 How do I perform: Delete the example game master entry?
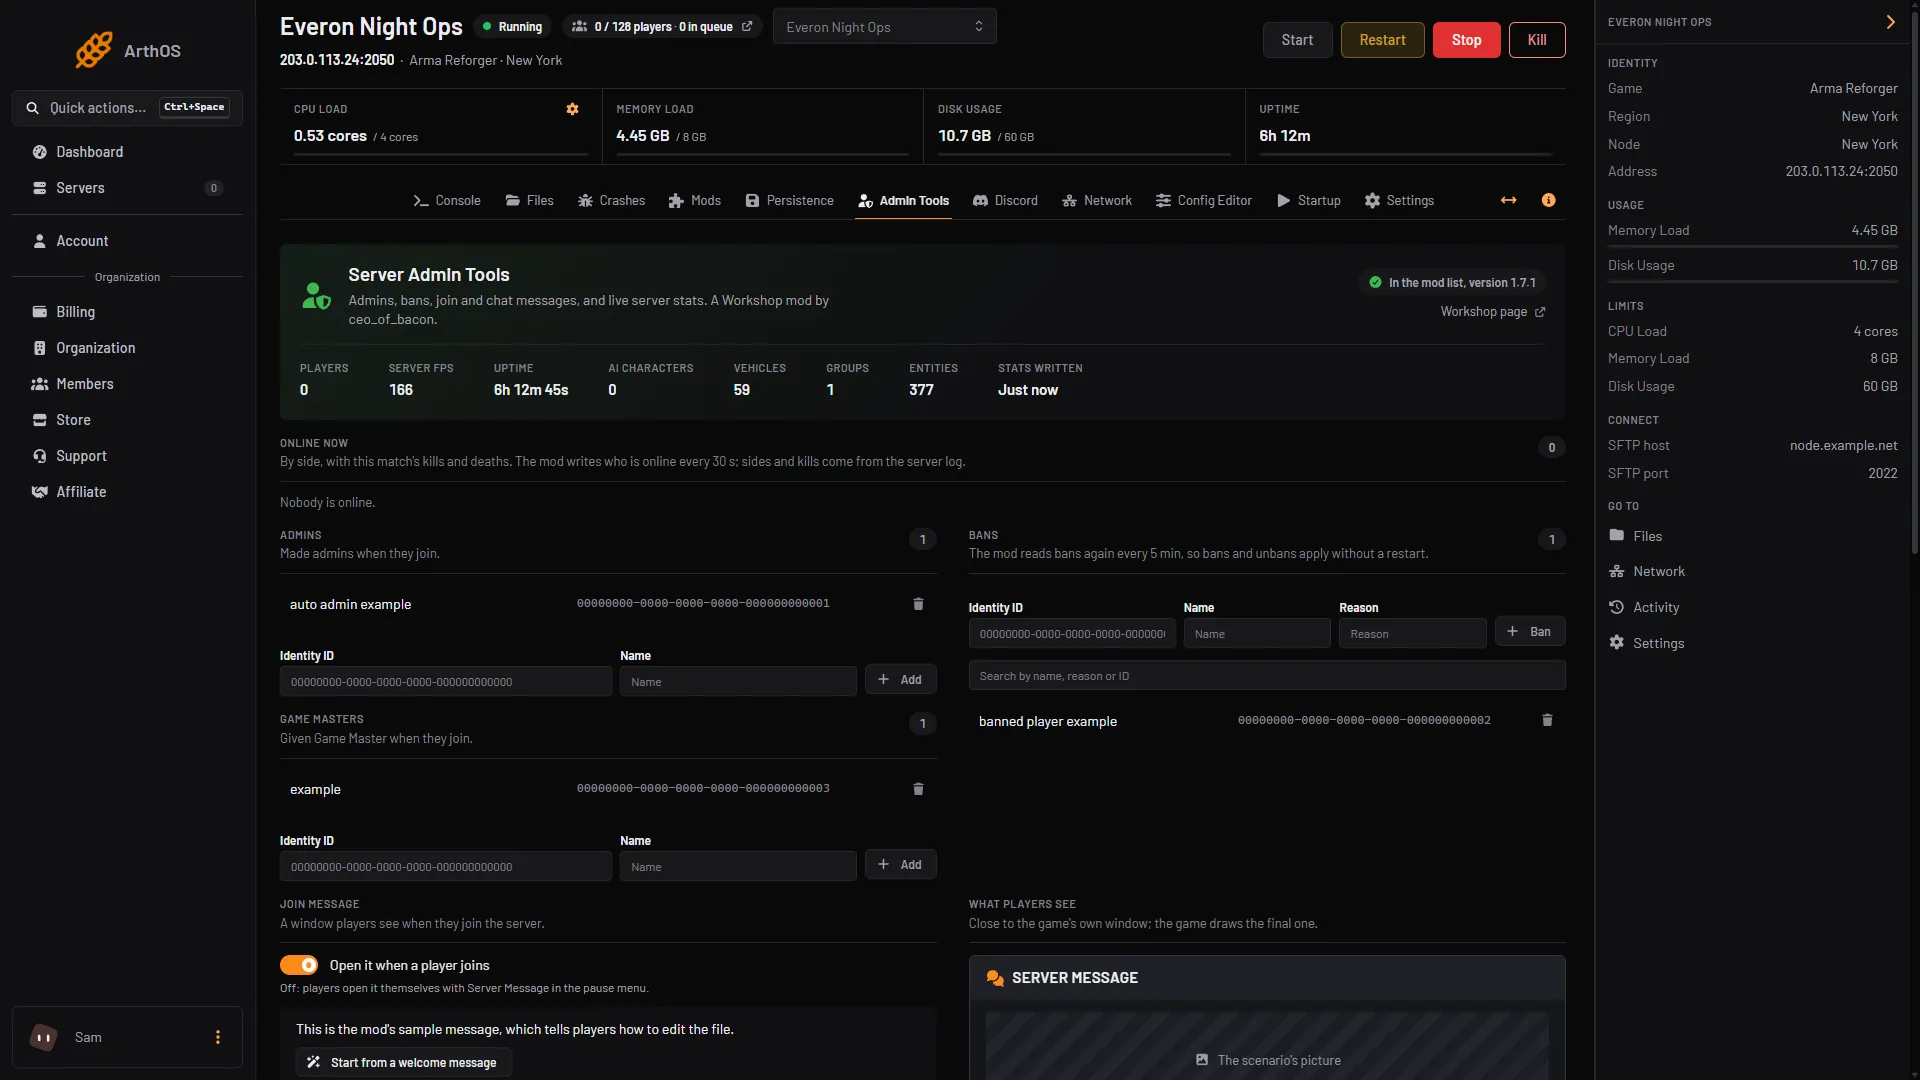coord(918,789)
